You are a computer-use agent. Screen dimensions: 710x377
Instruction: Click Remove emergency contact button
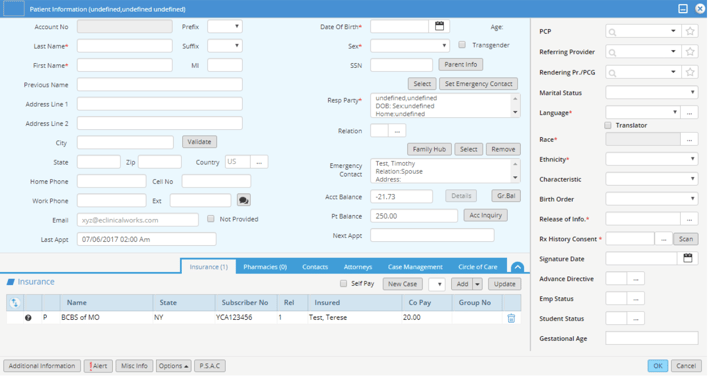pos(503,149)
